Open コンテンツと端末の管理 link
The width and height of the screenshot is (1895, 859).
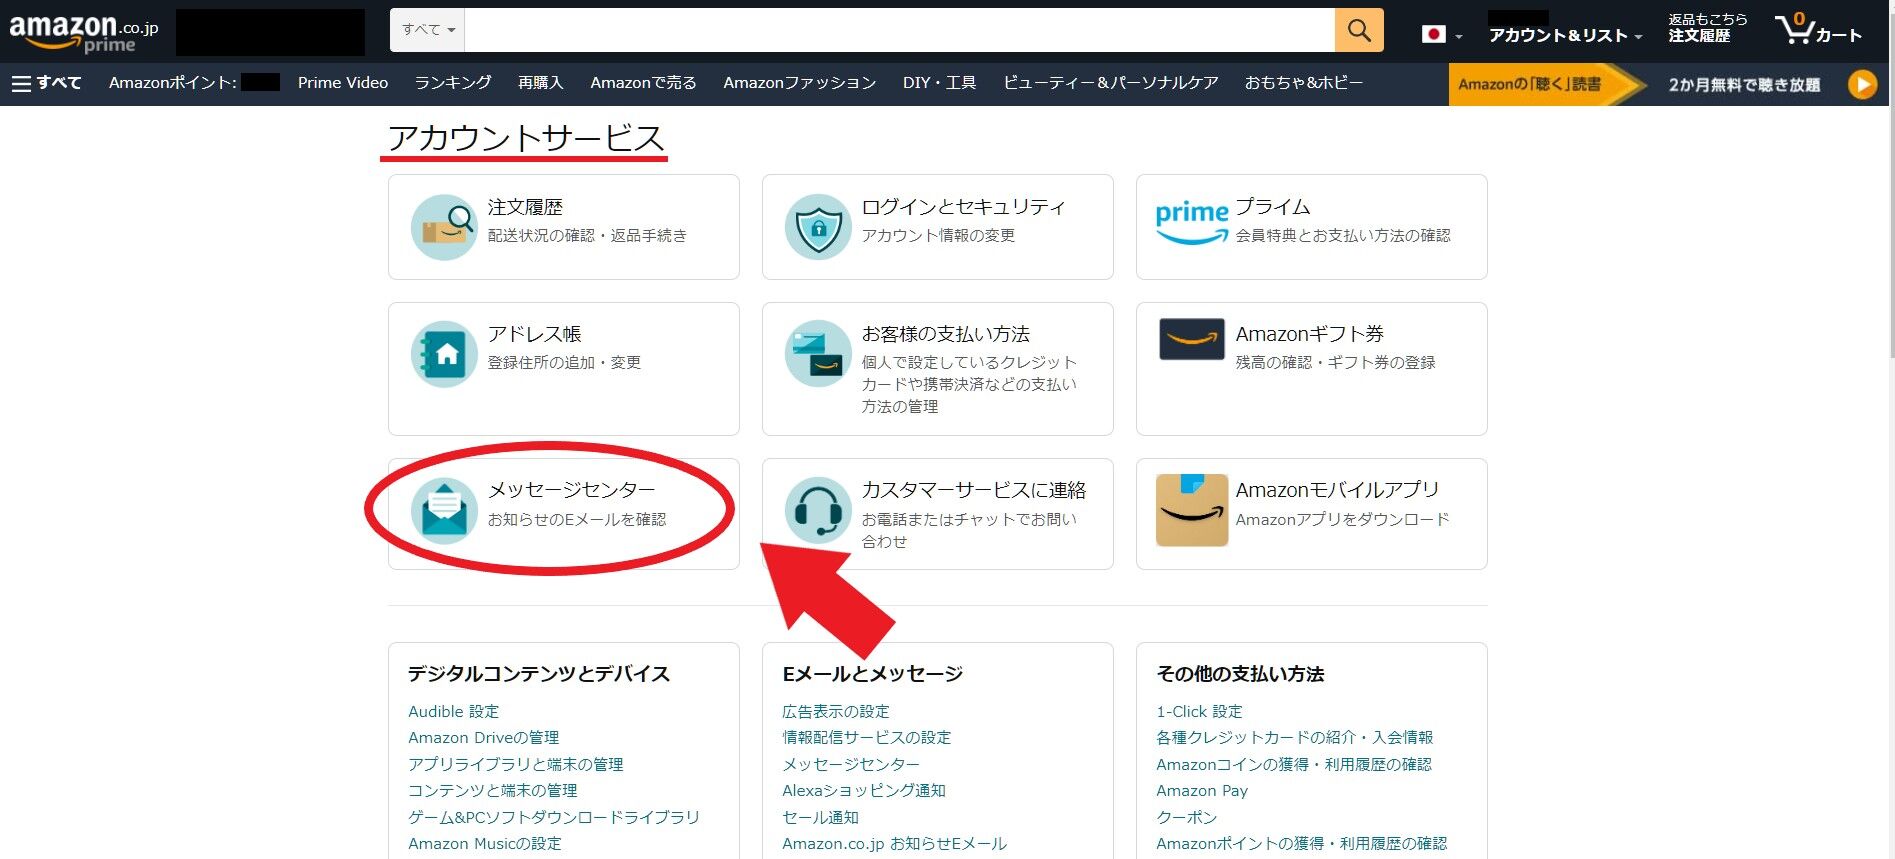492,791
